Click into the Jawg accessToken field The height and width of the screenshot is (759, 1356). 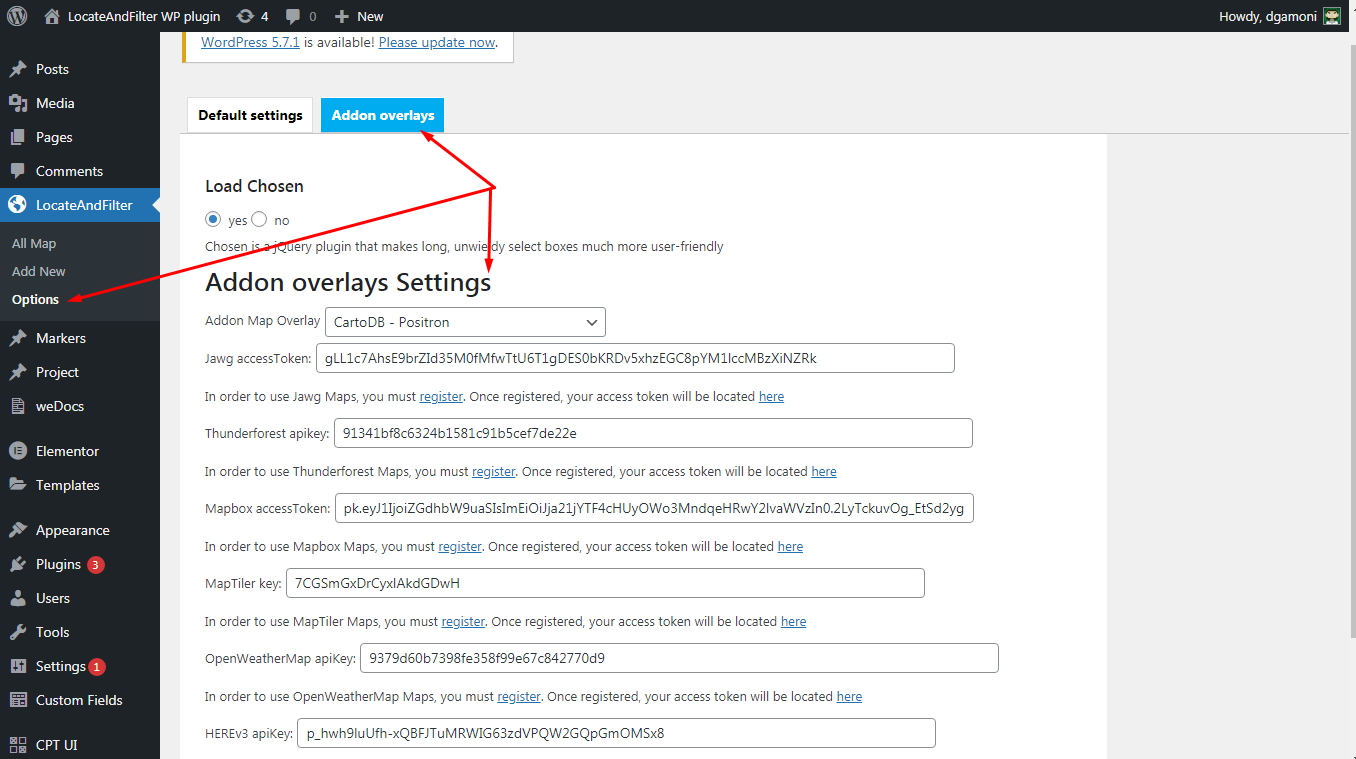[634, 358]
